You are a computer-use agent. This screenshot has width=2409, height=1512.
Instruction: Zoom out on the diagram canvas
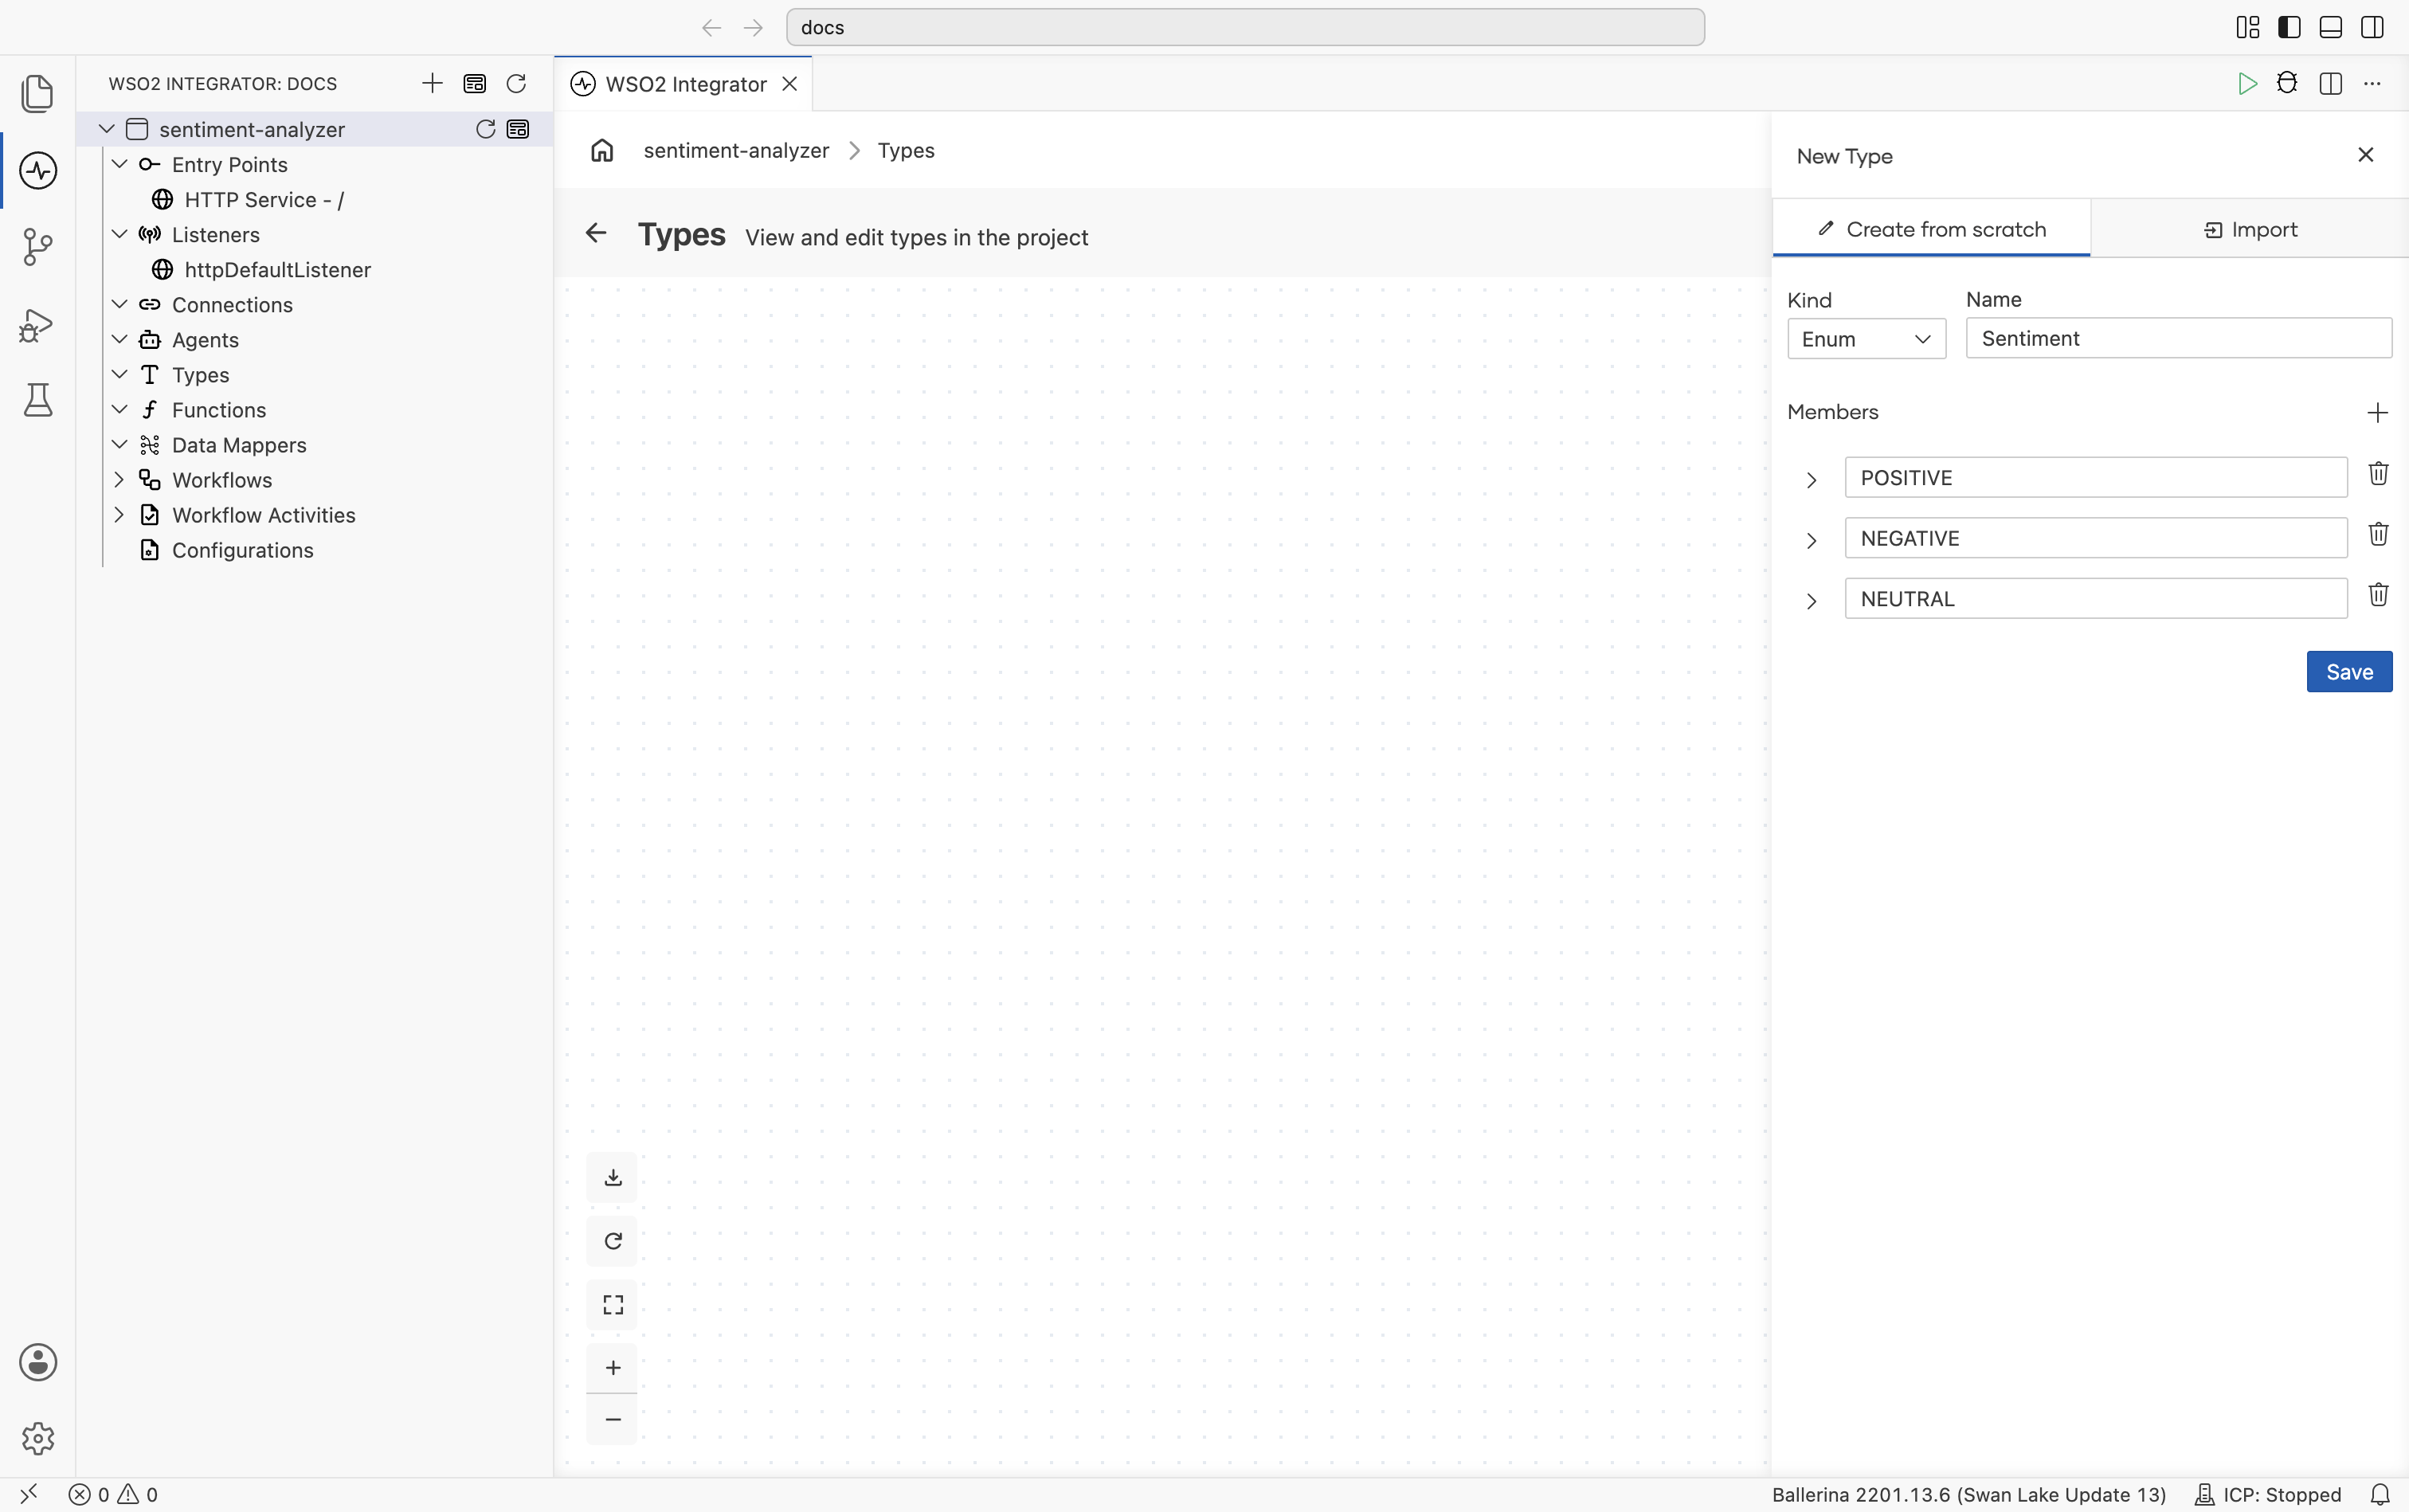click(x=613, y=1419)
